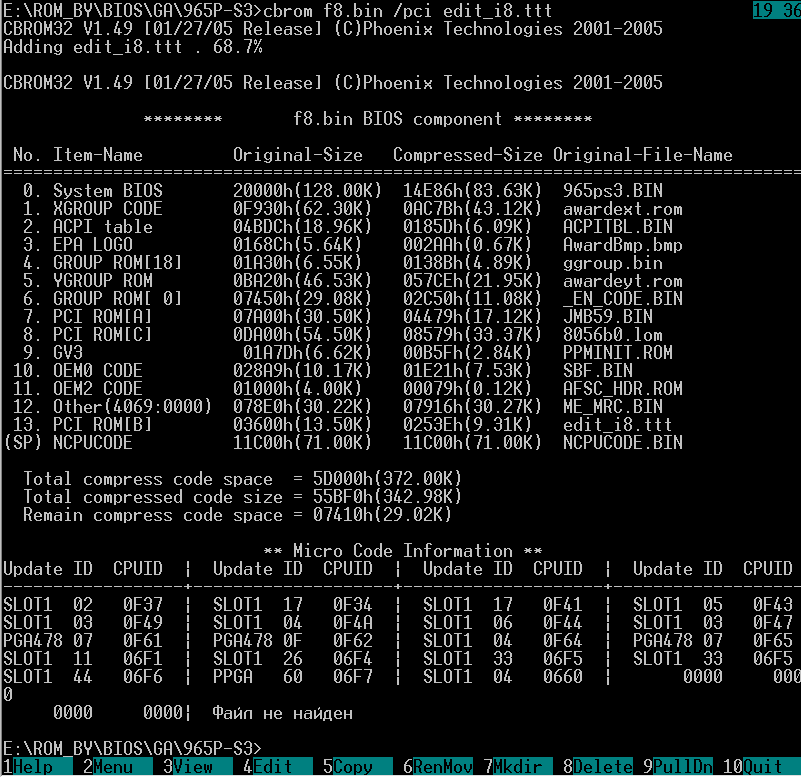Image resolution: width=801 pixels, height=777 pixels.
Task: Select the 4Edit function key
Action: pos(272,767)
